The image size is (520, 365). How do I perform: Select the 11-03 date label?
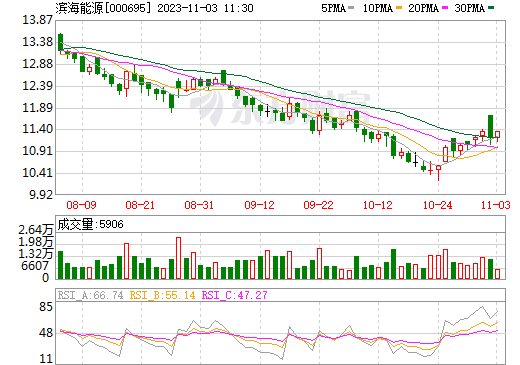(496, 205)
